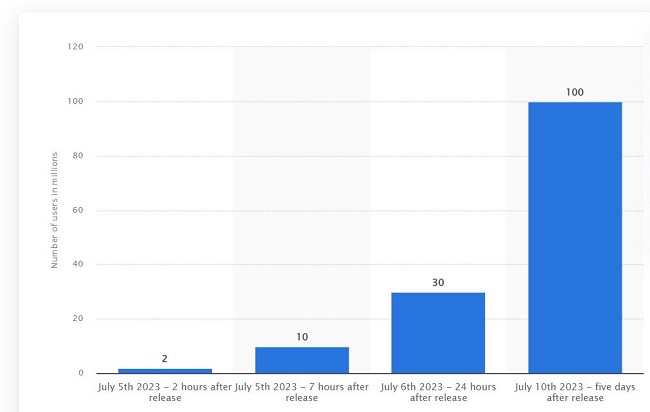
Task: Click the bar for 2 hours after release
Action: (x=165, y=371)
